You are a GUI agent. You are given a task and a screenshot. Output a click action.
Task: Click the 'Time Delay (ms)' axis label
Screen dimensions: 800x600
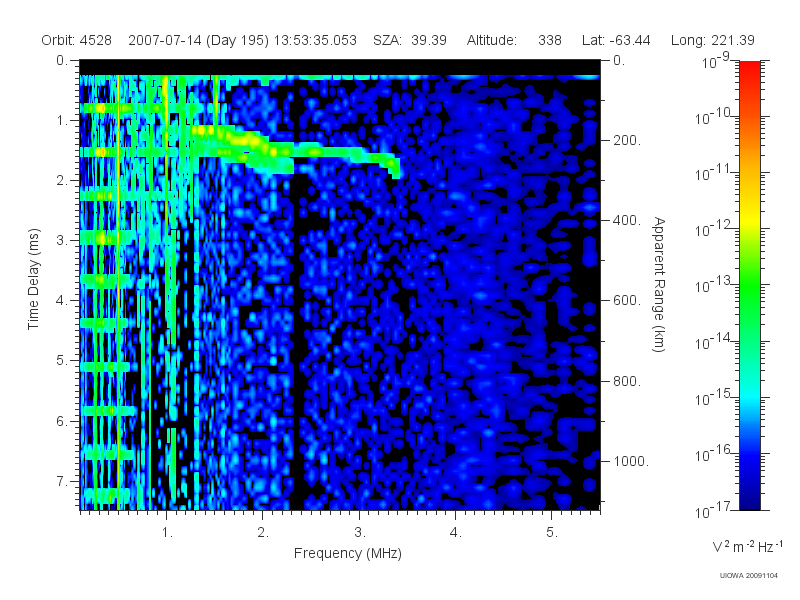pyautogui.click(x=33, y=279)
